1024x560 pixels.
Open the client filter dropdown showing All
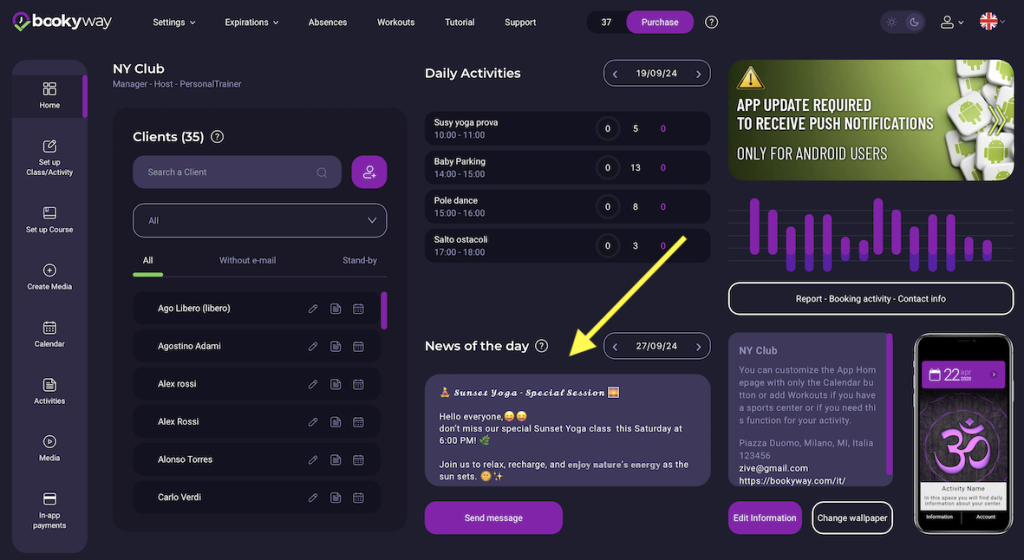coord(260,220)
